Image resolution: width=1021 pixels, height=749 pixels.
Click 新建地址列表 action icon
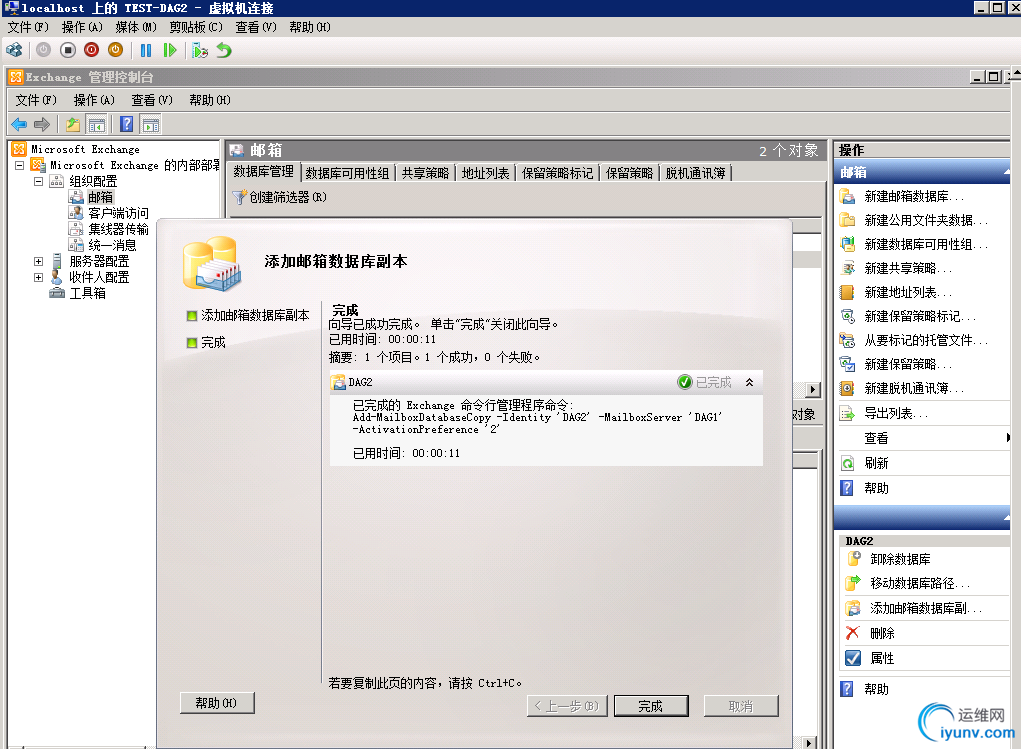pyautogui.click(x=847, y=292)
